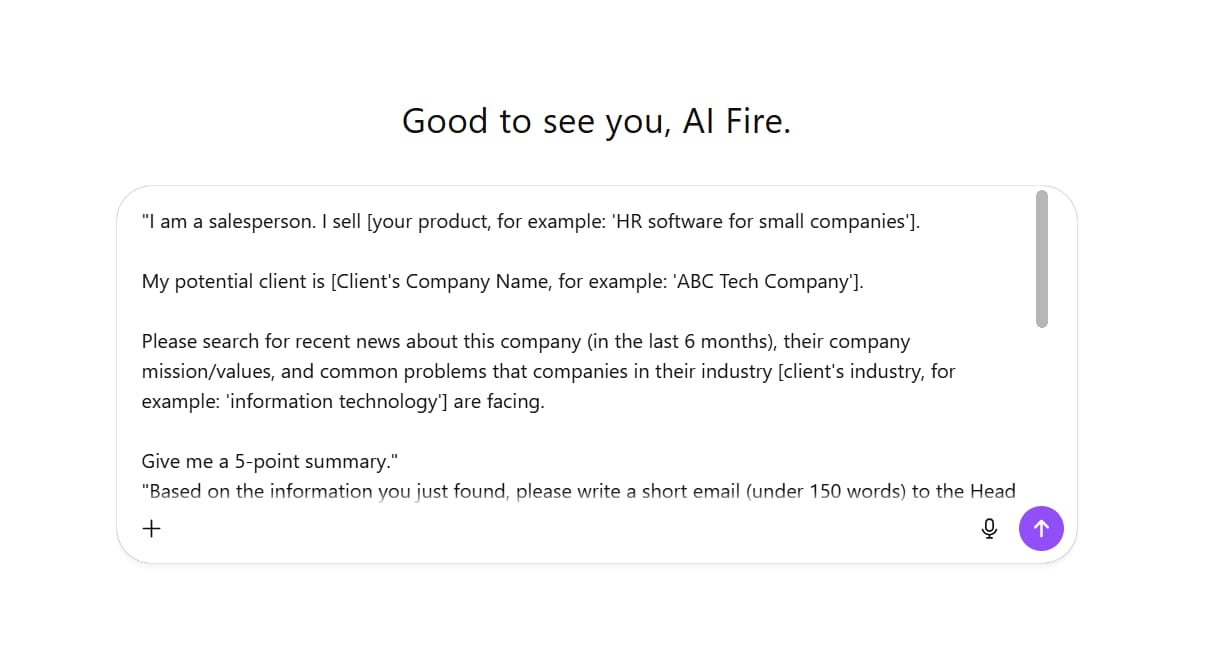Screen dimensions: 1215x658
Task: Click the "My potential client is" text
Action: pos(234,282)
